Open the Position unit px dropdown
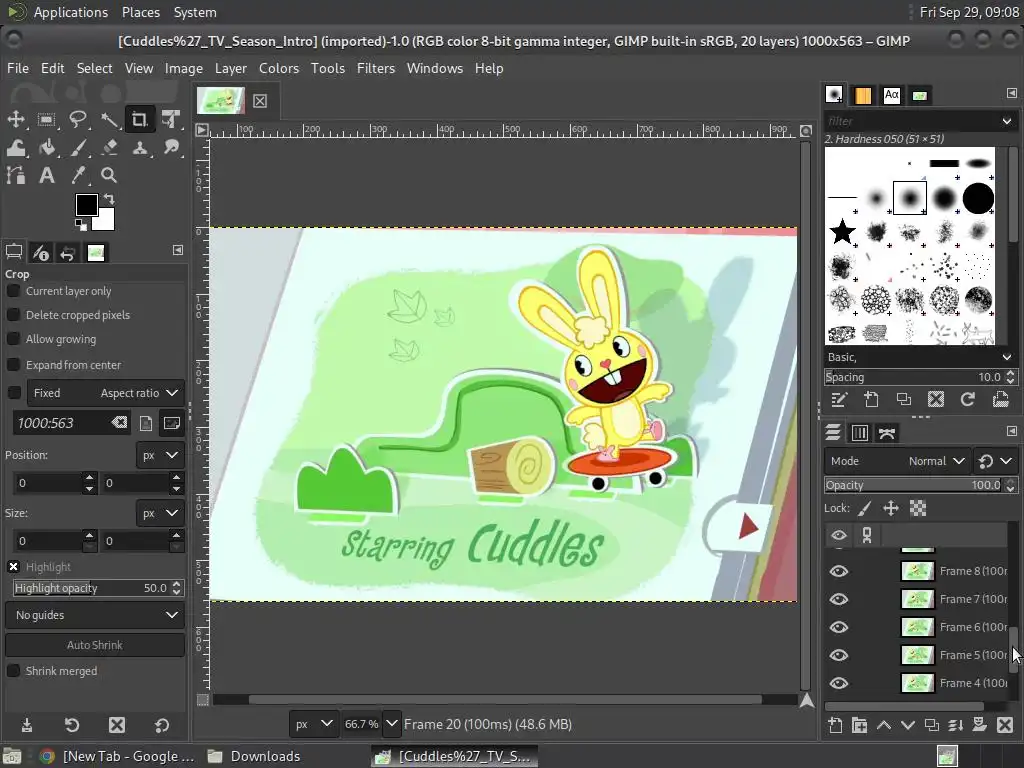The height and width of the screenshot is (768, 1024). pyautogui.click(x=160, y=455)
